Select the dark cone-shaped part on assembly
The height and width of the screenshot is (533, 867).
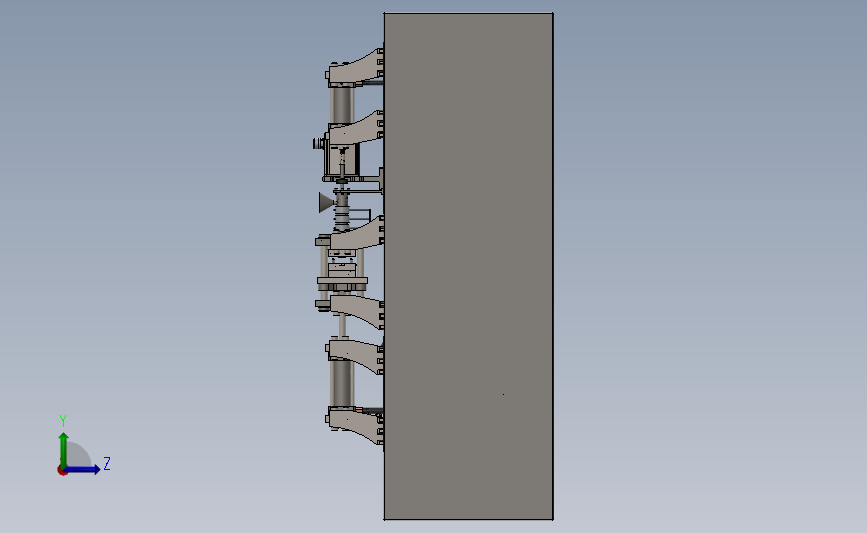326,202
